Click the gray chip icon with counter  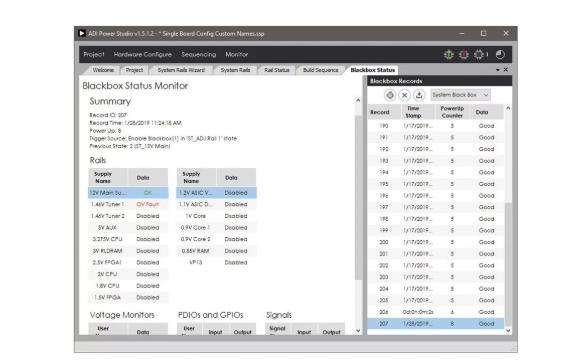pos(480,55)
